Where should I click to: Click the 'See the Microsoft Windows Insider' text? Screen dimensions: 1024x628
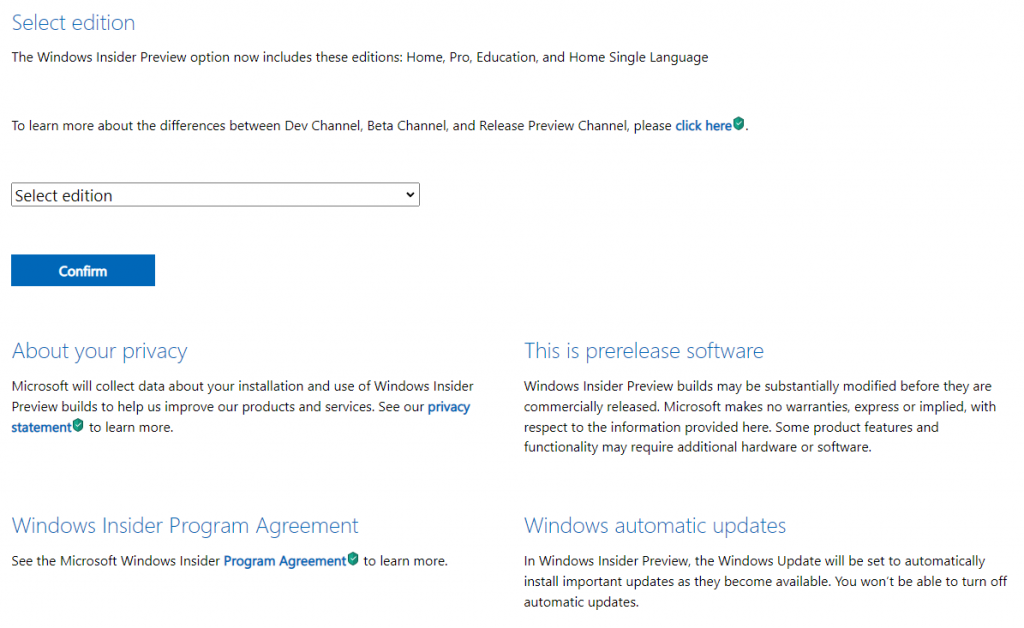pos(115,561)
